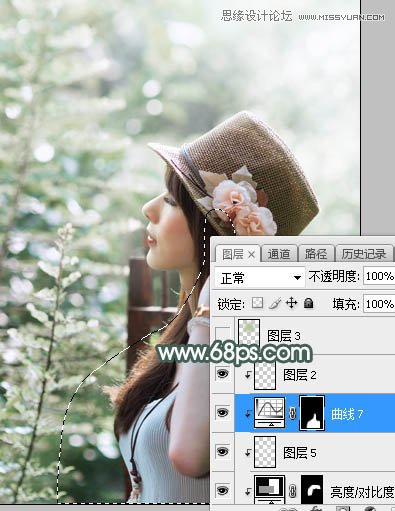Click the link icon on 曲线 7 layer
The width and height of the screenshot is (395, 511).
pyautogui.click(x=293, y=413)
